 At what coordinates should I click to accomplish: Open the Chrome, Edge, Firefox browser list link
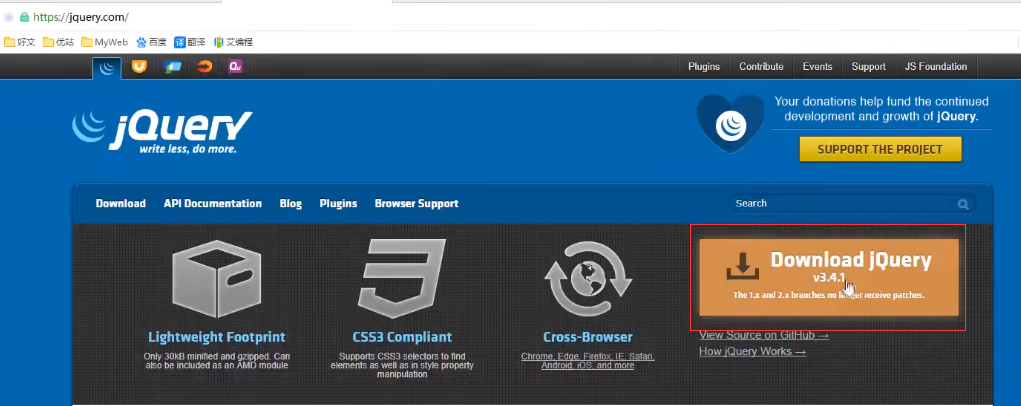(x=588, y=361)
